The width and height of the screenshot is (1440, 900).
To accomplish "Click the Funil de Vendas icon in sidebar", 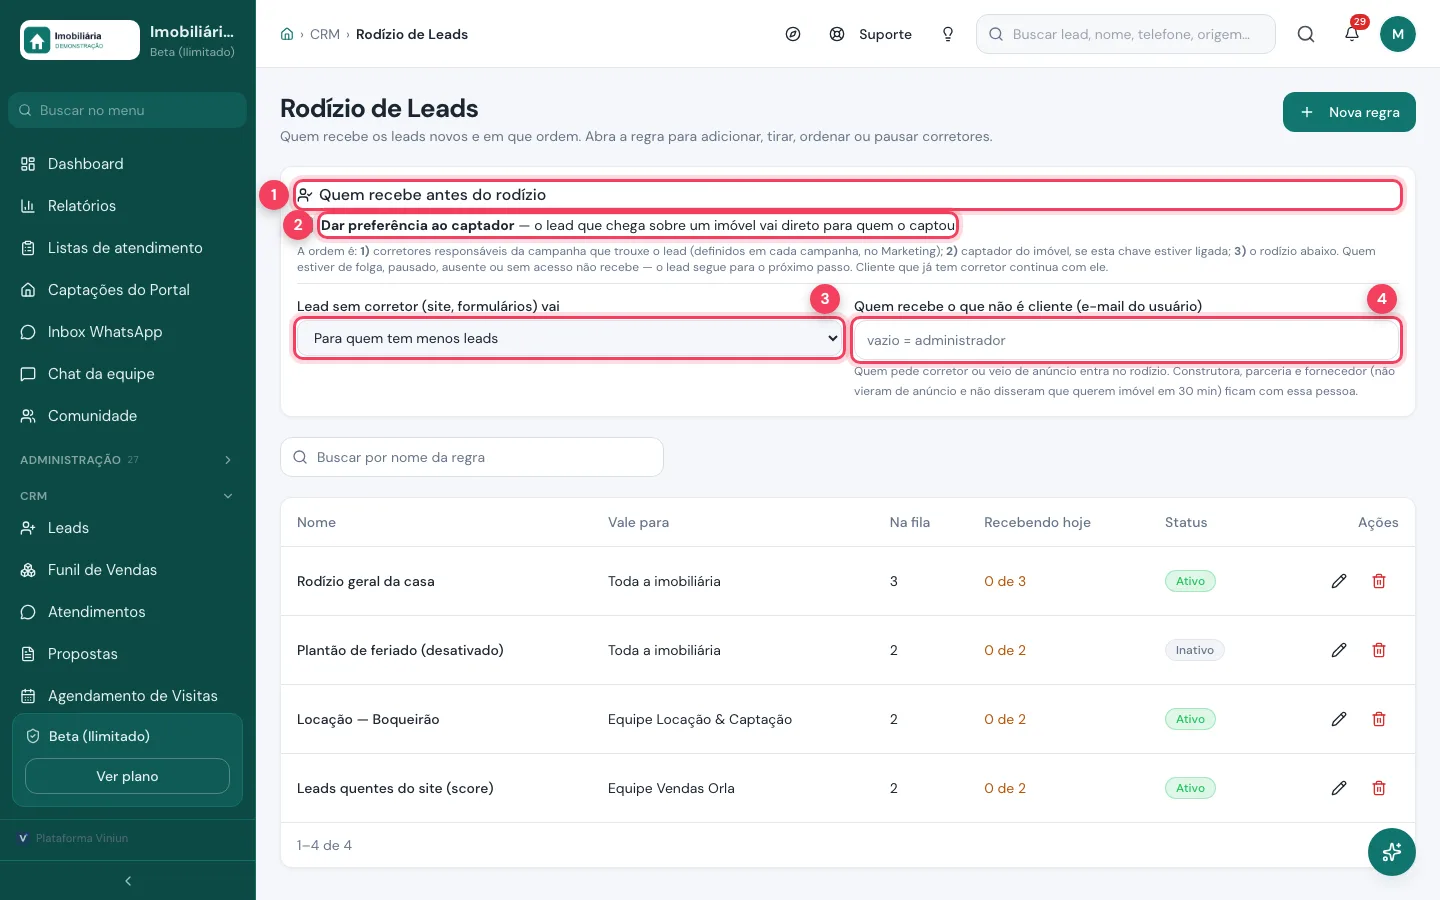I will [x=28, y=570].
